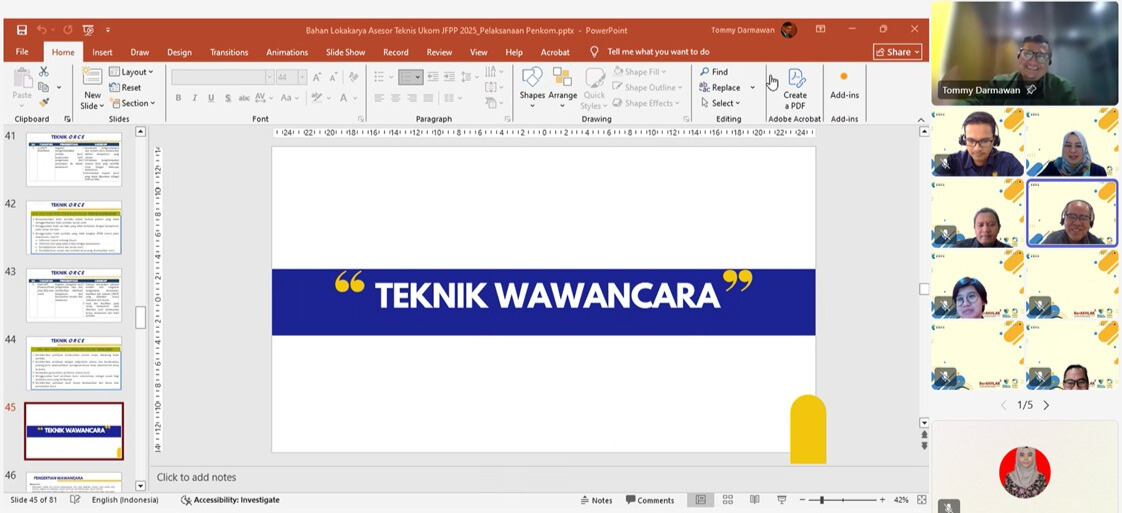This screenshot has width=1122, height=513.
Task: Open the Section dropdown
Action: coord(133,103)
